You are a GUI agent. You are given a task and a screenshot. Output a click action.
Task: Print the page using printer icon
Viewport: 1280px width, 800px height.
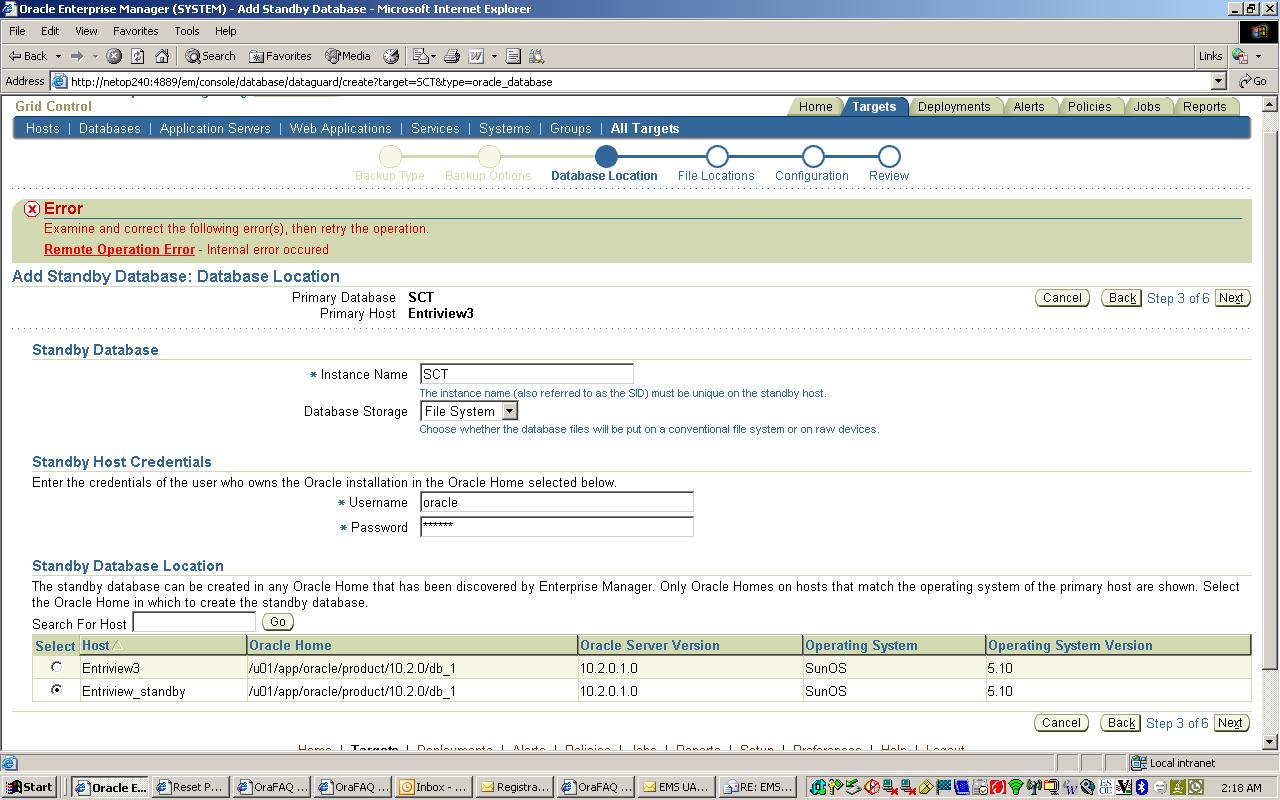pyautogui.click(x=452, y=56)
